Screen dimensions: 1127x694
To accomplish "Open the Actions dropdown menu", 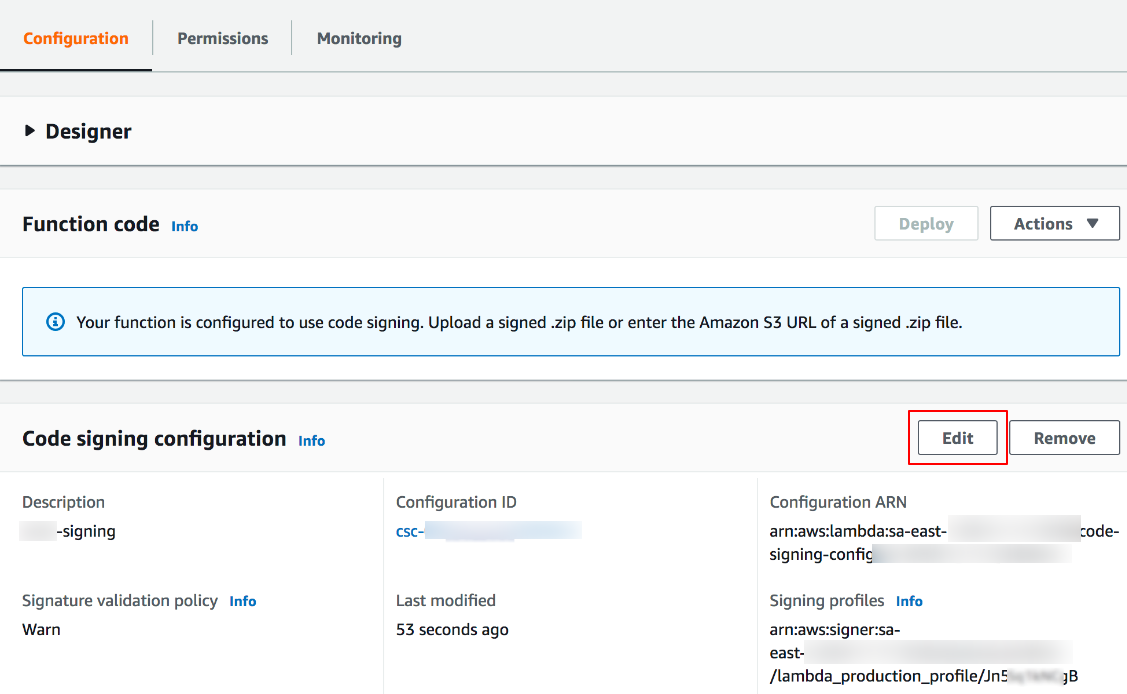I will pos(1054,223).
